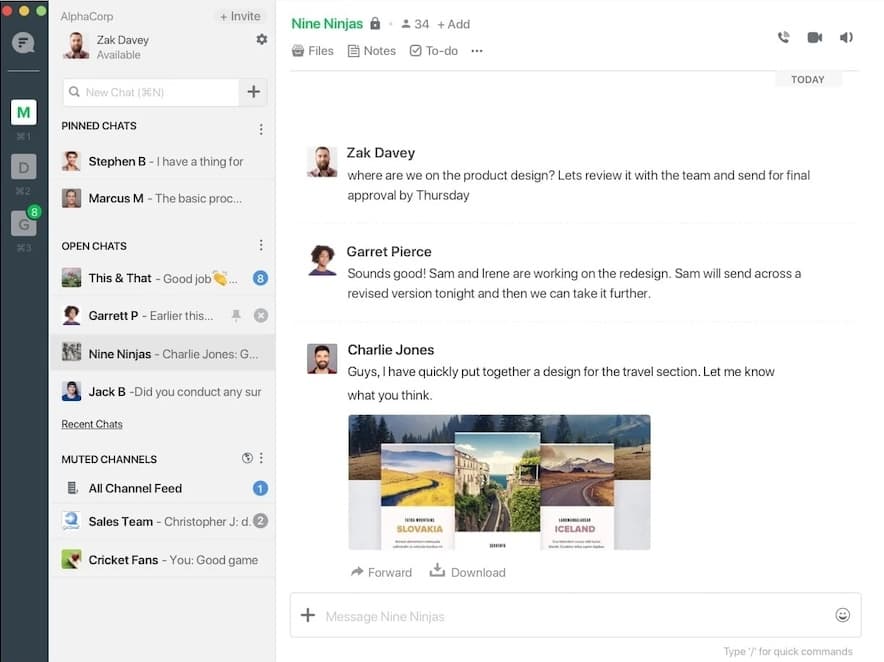
Task: Click the Recent Chats link
Action: [x=92, y=424]
